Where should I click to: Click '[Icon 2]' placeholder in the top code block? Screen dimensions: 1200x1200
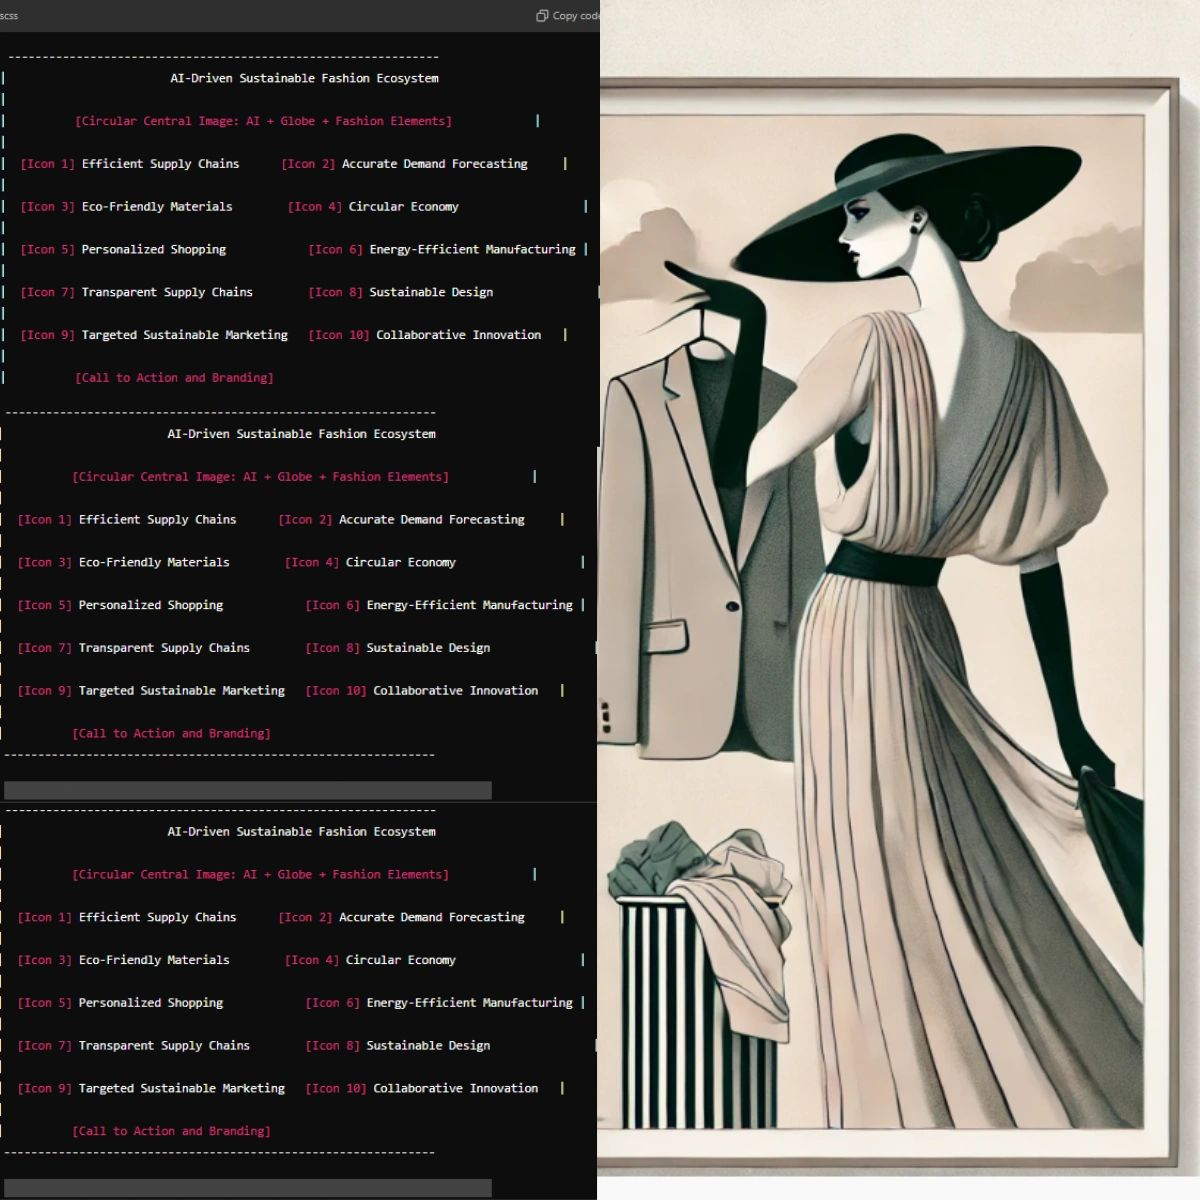click(308, 164)
